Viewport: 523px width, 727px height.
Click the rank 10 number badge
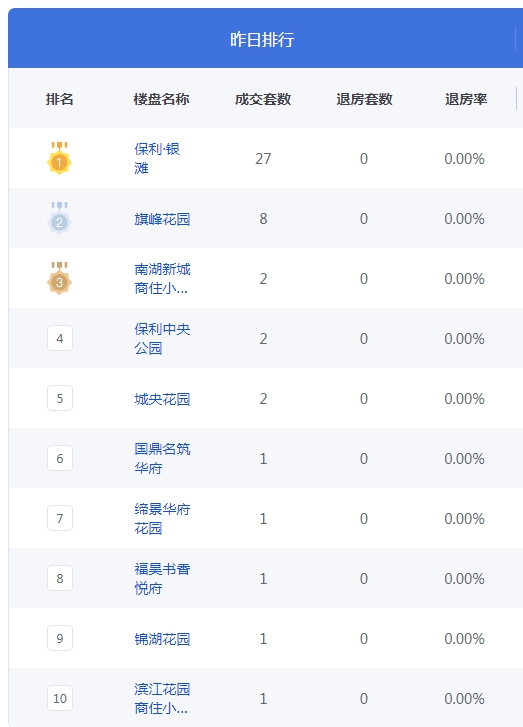60,698
